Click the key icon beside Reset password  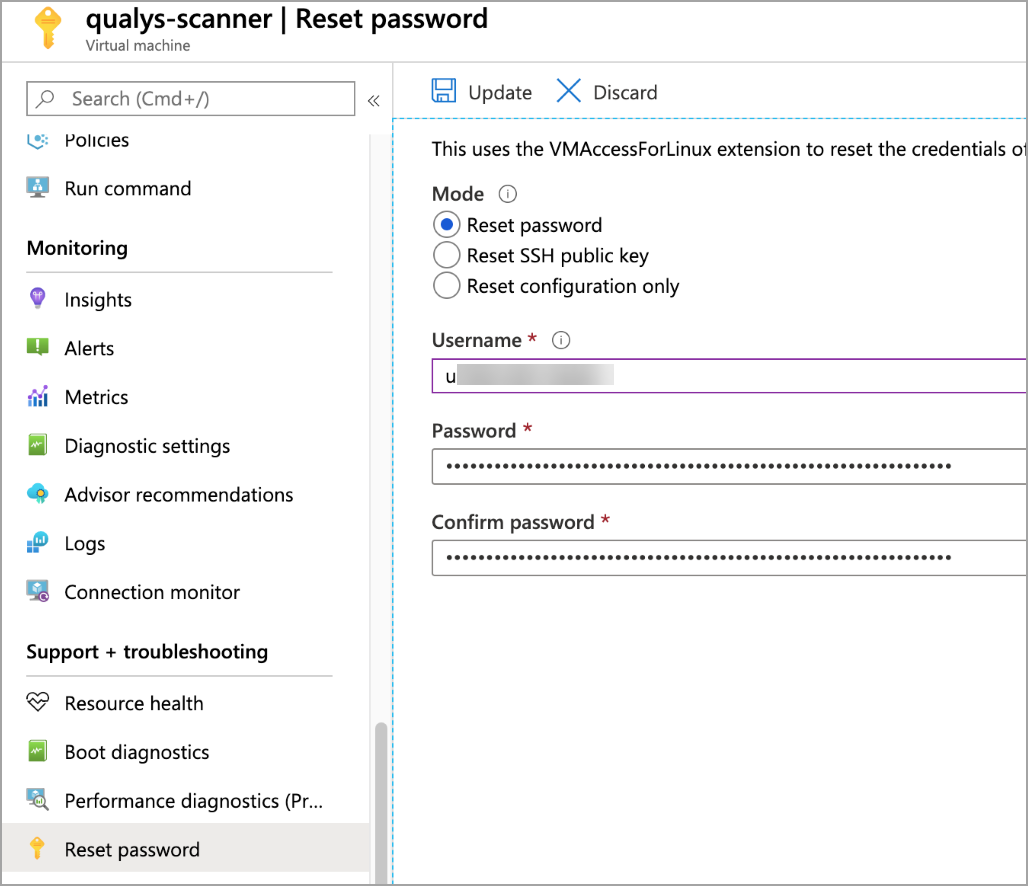tap(37, 849)
